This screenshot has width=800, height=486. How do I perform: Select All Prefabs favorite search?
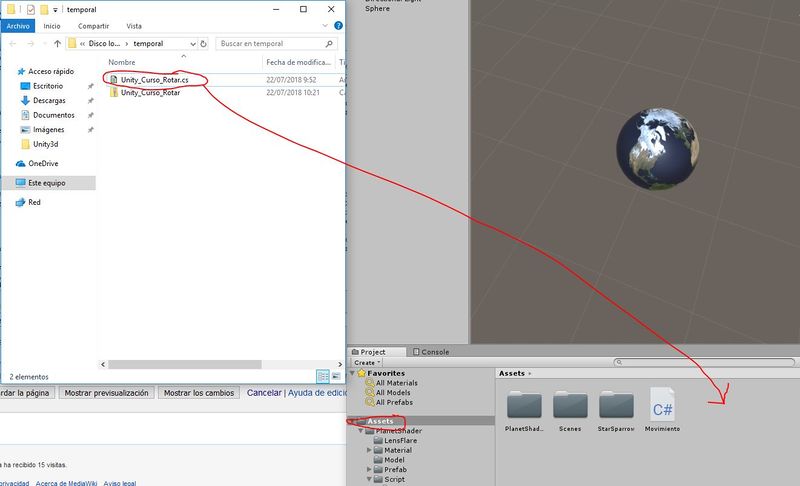click(394, 402)
